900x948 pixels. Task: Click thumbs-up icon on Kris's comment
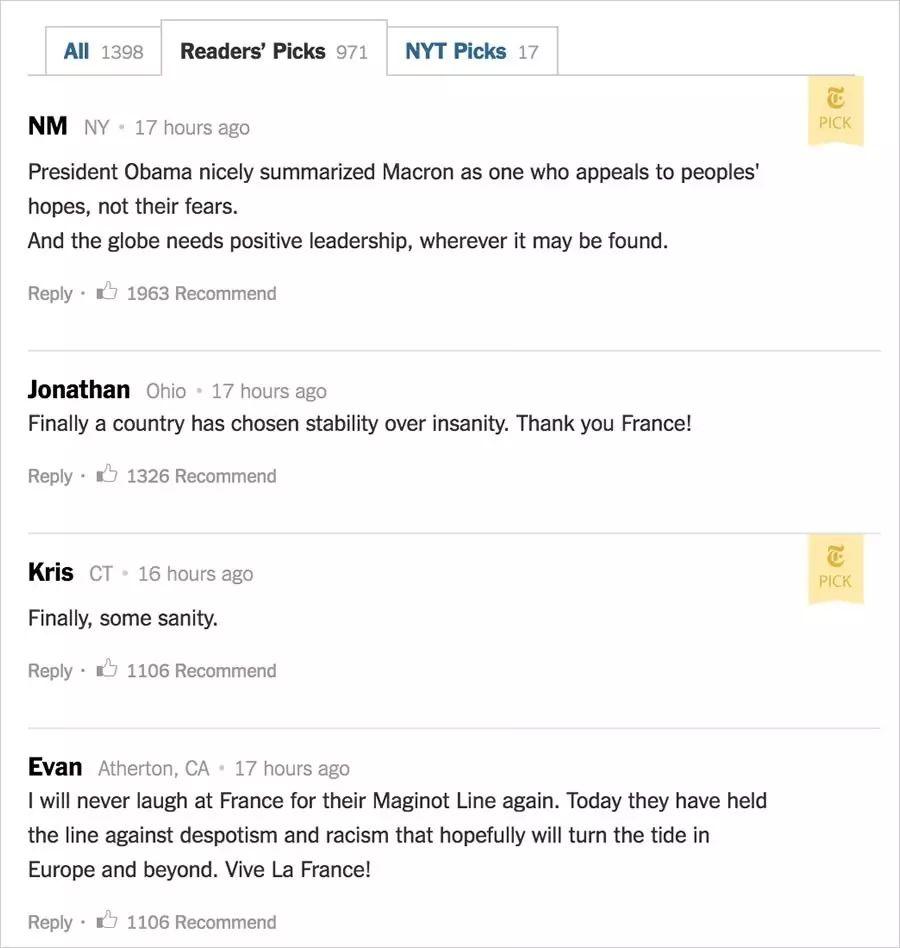coord(107,670)
